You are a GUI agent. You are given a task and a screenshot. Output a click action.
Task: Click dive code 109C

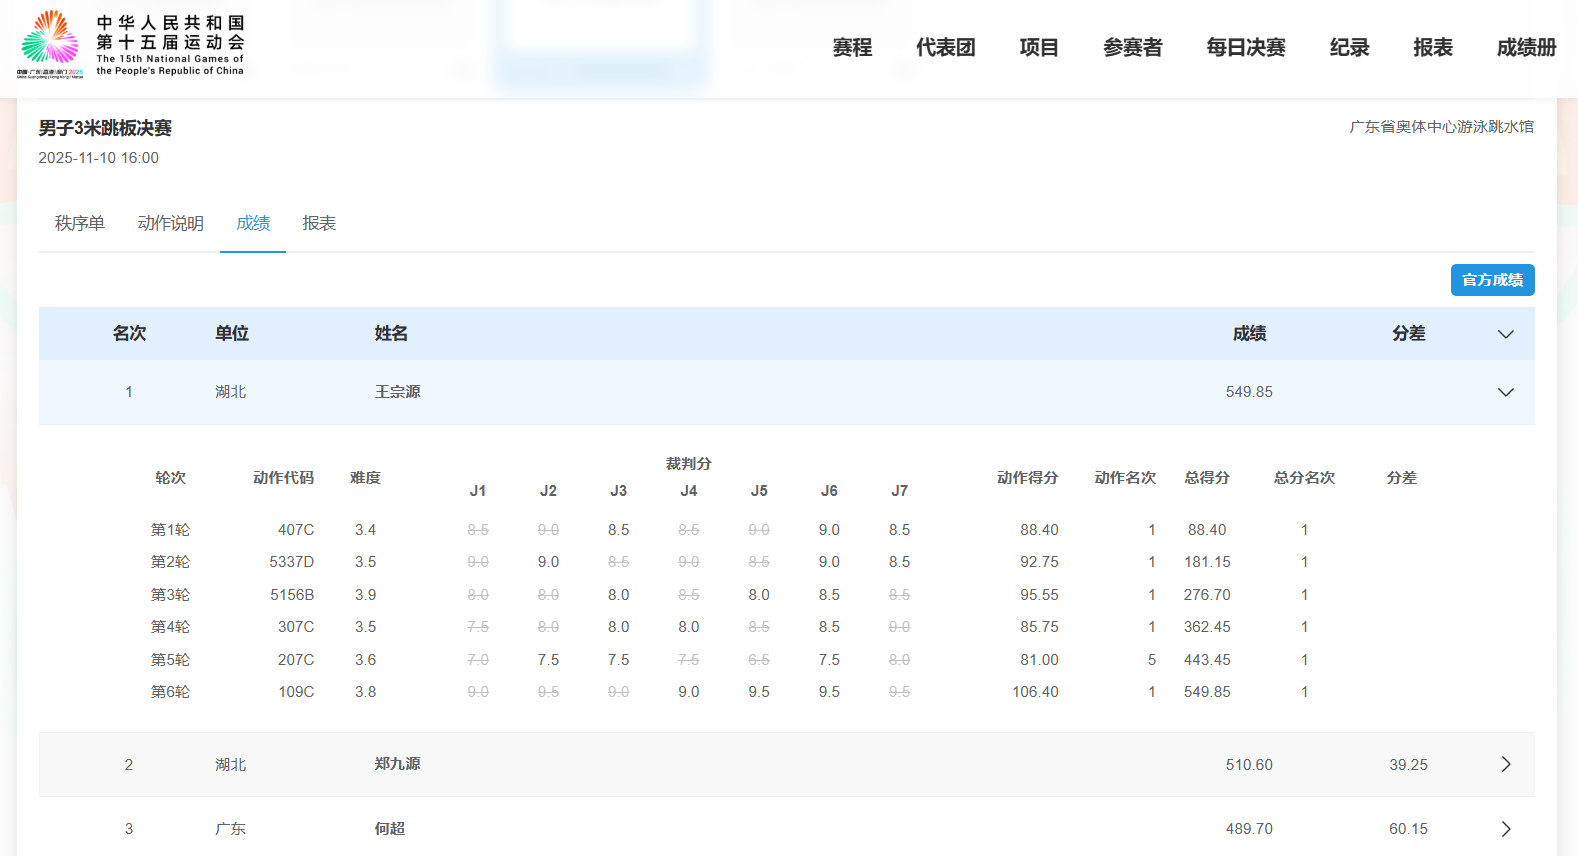click(x=296, y=692)
